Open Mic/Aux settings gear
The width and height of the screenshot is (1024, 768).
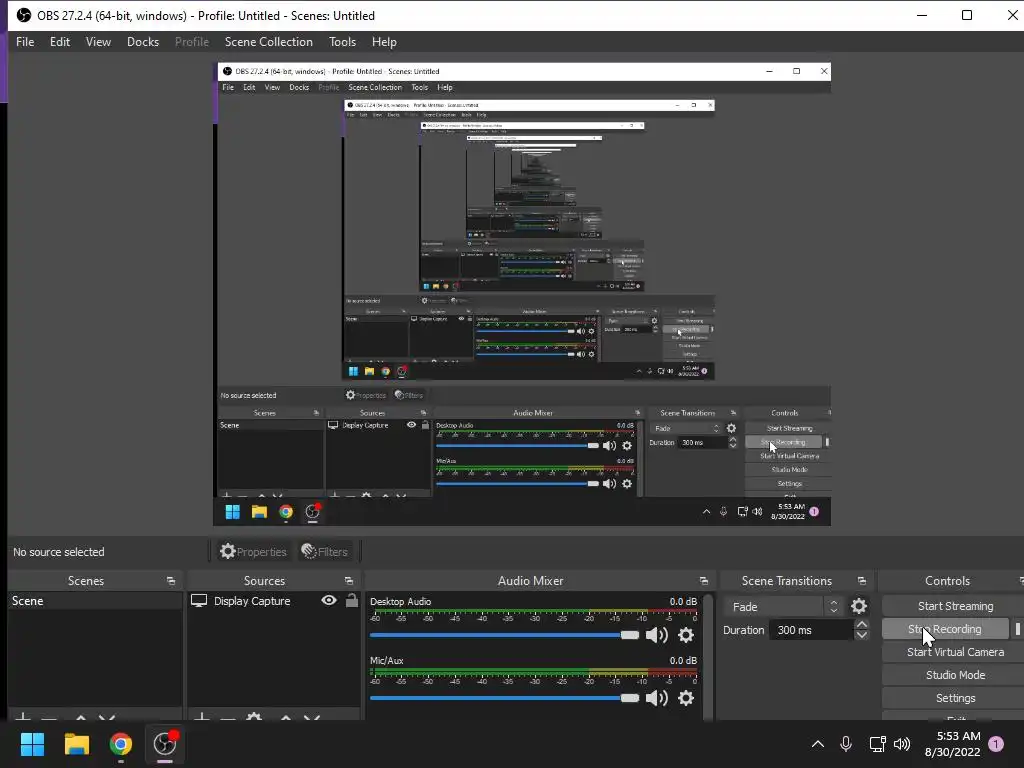[x=686, y=698]
